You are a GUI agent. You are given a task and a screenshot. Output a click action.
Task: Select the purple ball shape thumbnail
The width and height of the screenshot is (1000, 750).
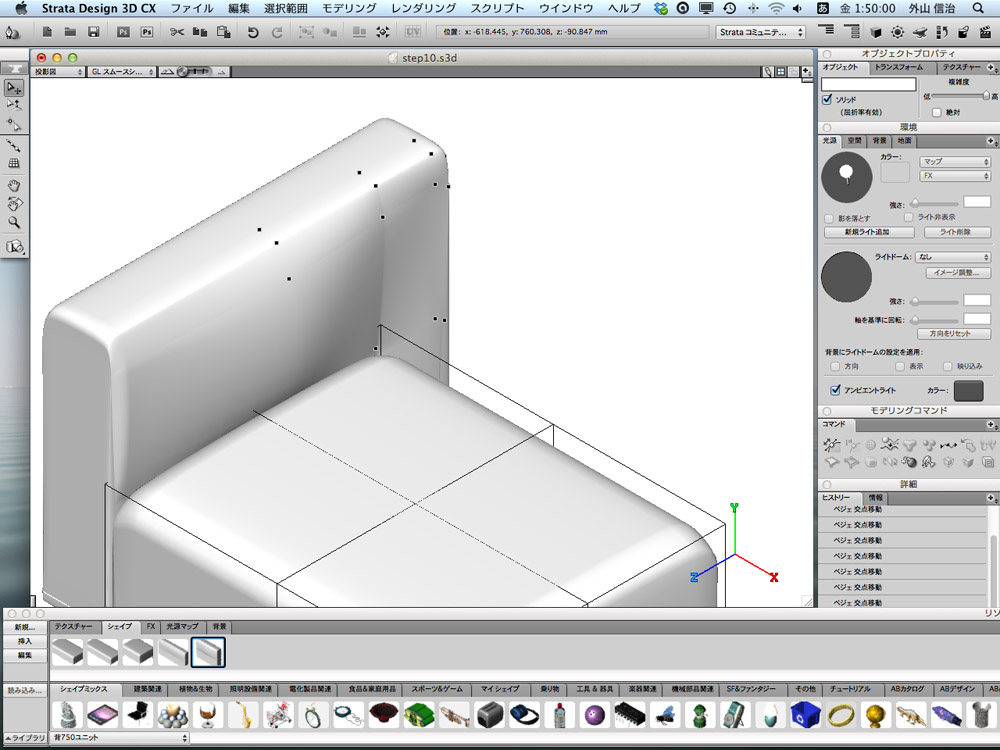[x=594, y=714]
